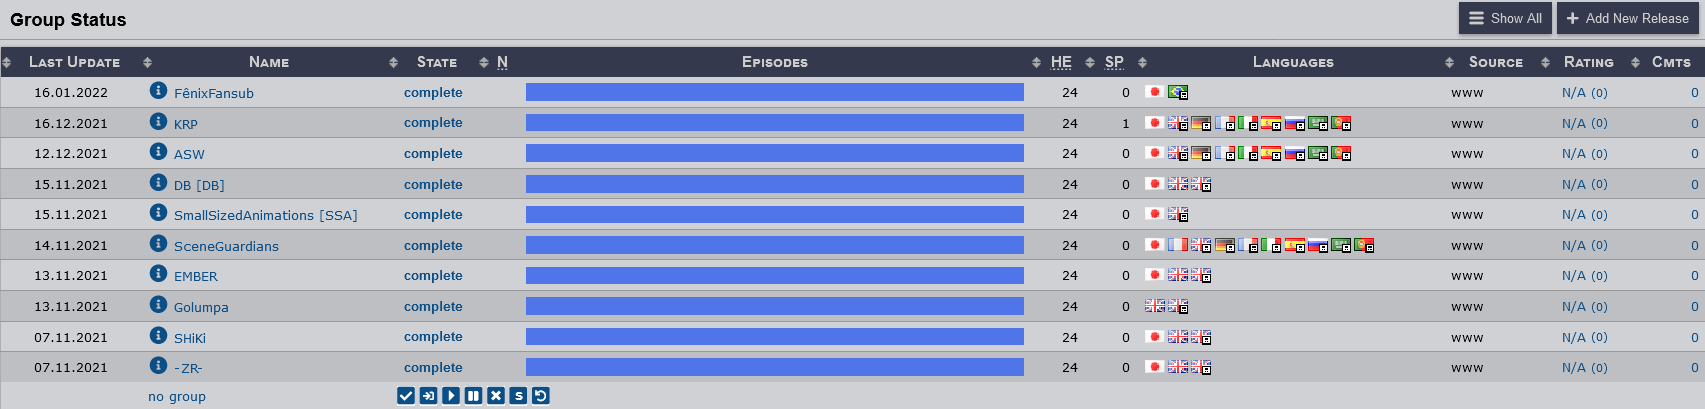Screen dimensions: 1705x409
Task: Click the play status filter icon
Action: [451, 396]
